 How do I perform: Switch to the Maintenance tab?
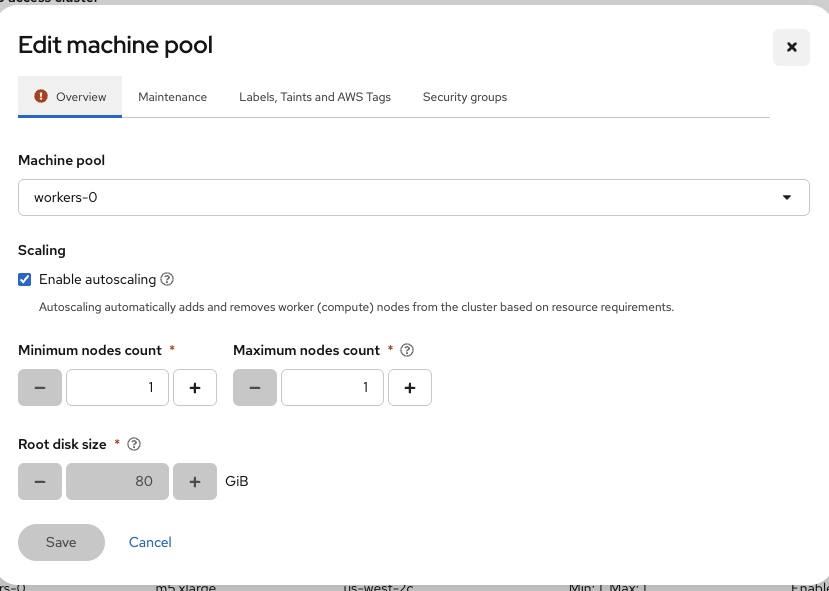pyautogui.click(x=172, y=97)
